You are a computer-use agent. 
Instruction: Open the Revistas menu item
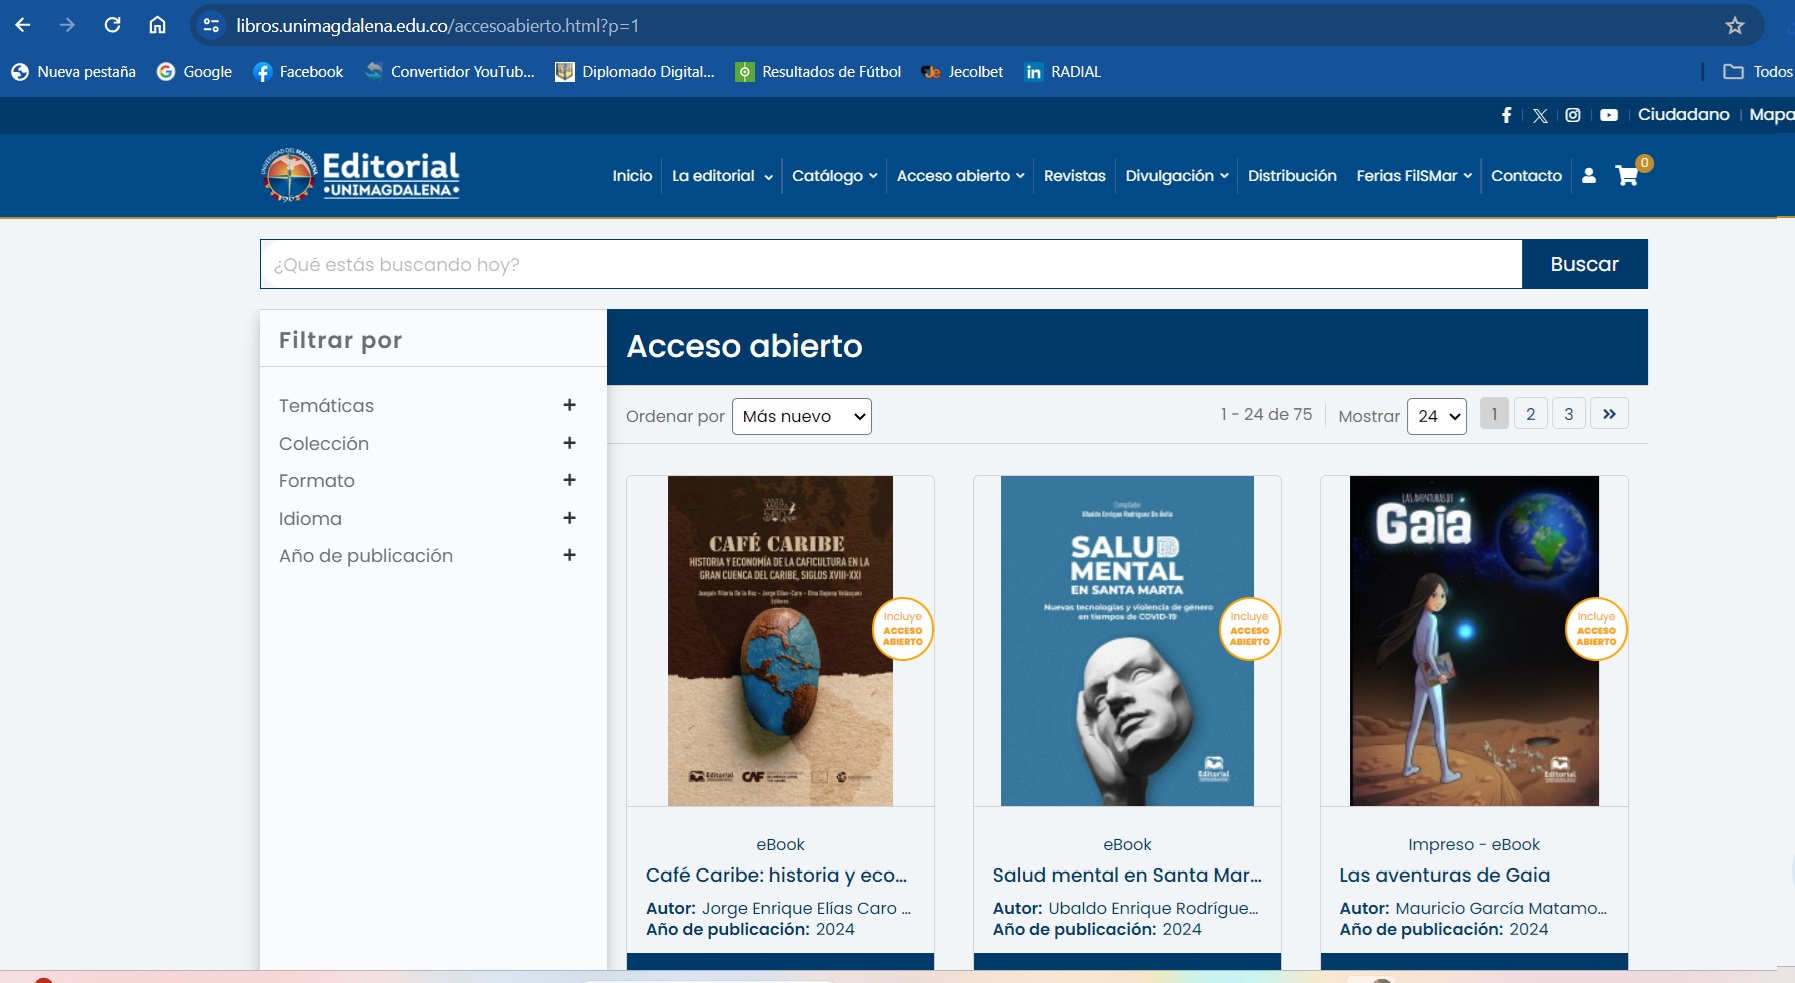[1074, 176]
